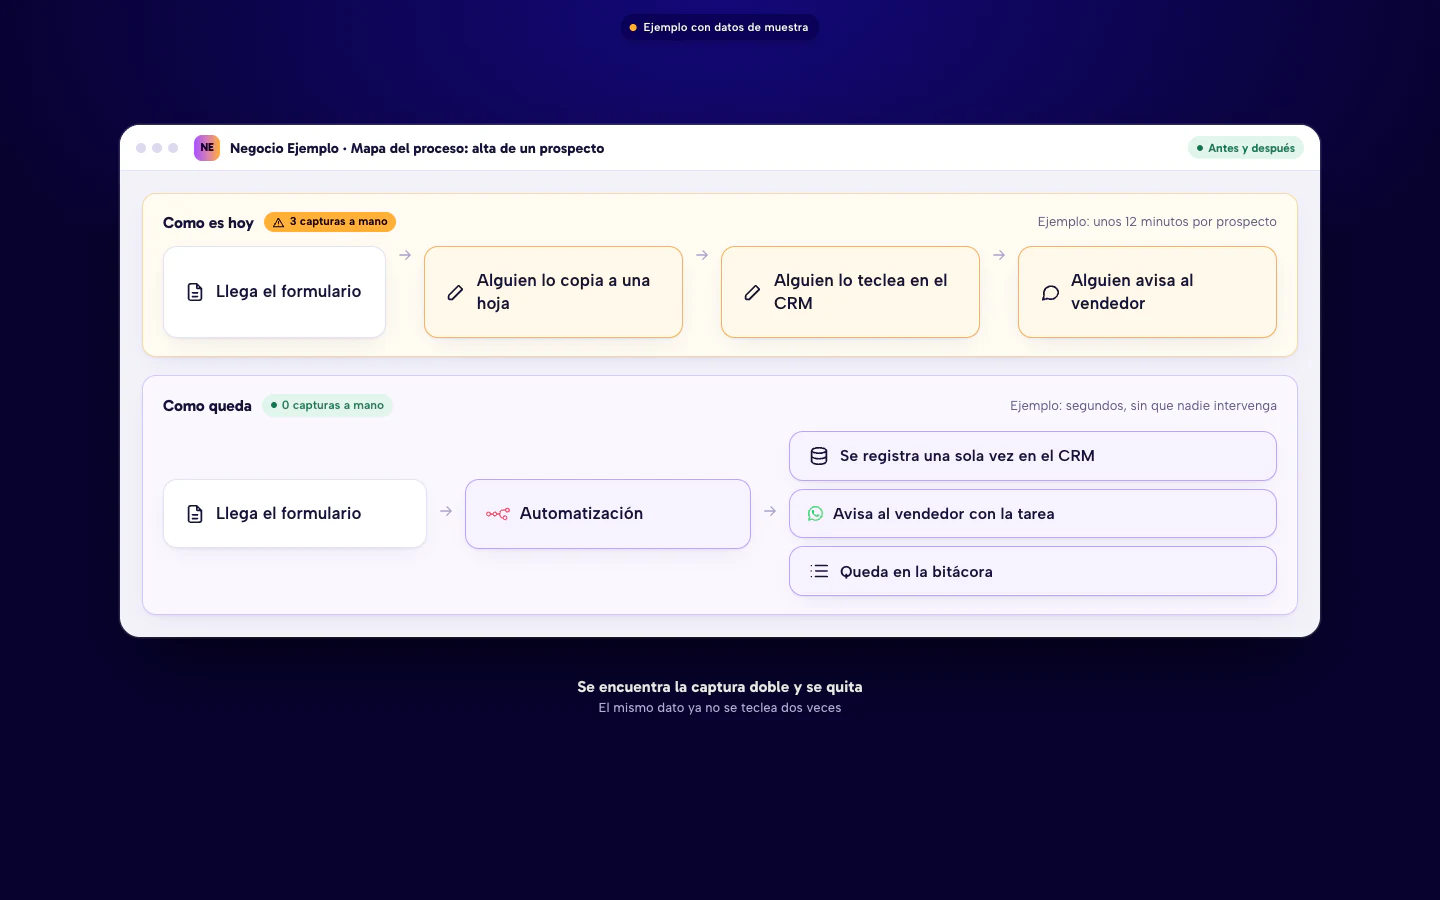The width and height of the screenshot is (1440, 900).
Task: Select the Queda en la bitácora card
Action: (1033, 572)
